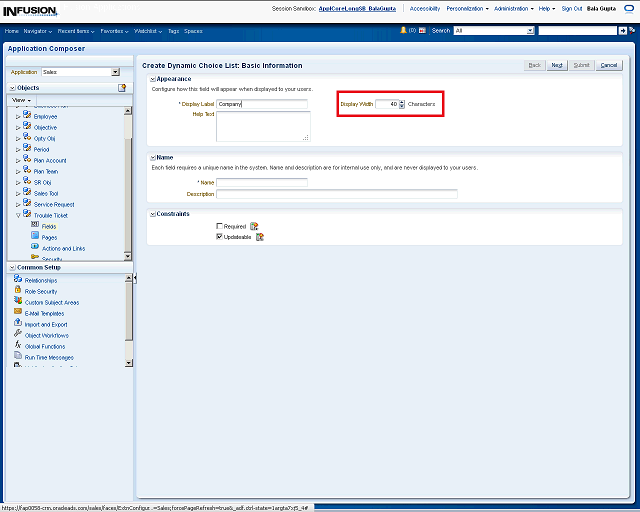Image resolution: width=640 pixels, height=512 pixels.
Task: Collapse the Appearance section
Action: [x=152, y=78]
